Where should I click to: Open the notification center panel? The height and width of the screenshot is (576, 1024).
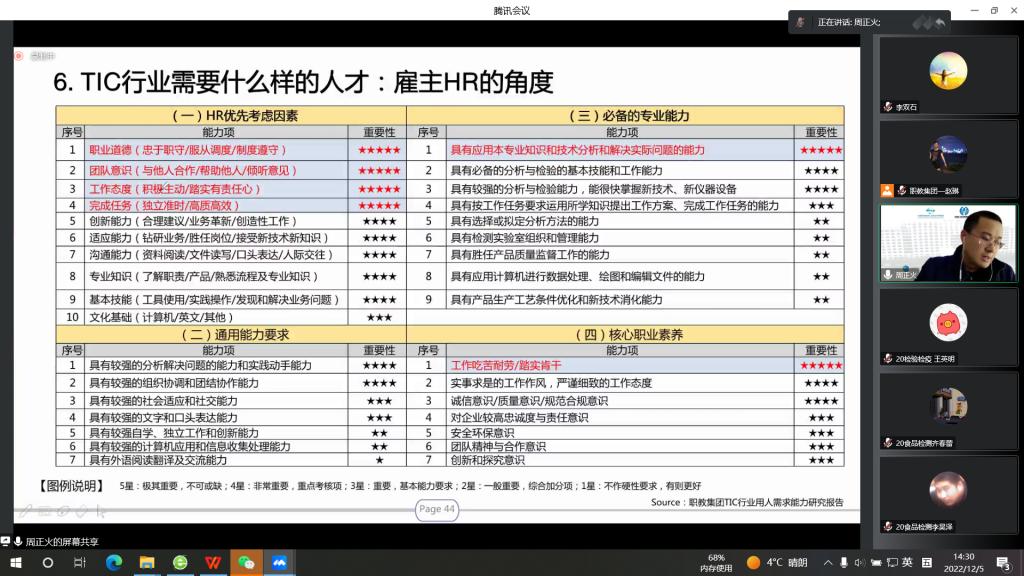pos(1003,562)
